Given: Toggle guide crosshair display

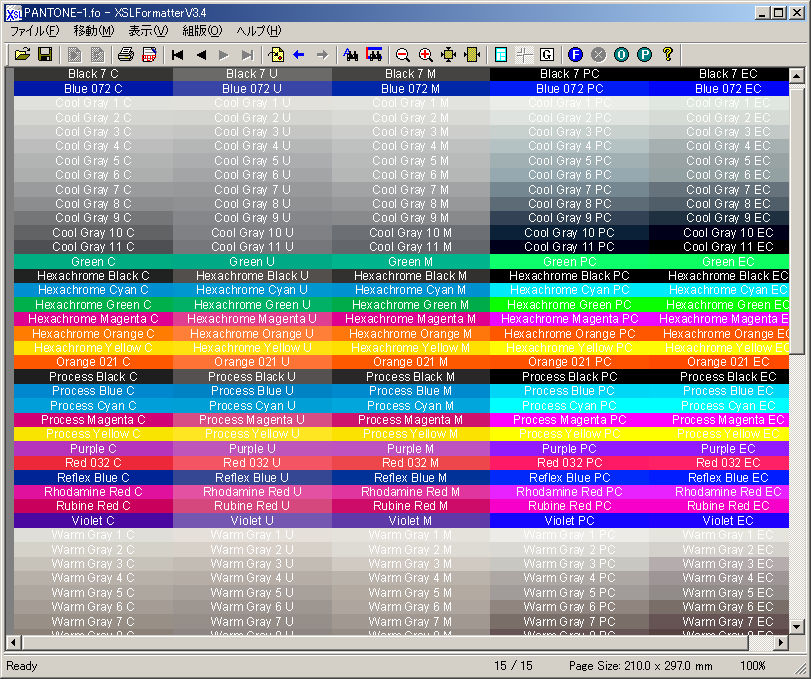Looking at the screenshot, I should pos(523,54).
